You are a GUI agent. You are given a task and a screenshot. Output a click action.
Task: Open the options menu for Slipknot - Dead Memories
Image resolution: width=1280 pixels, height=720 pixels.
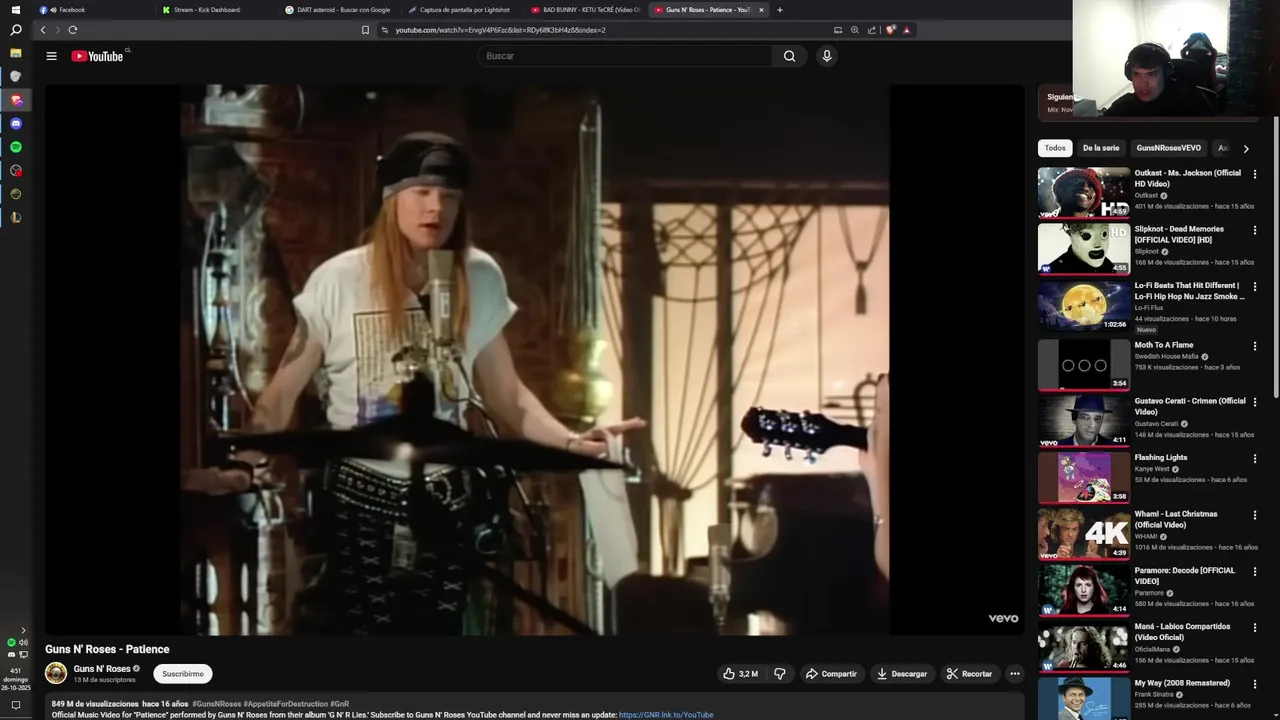[x=1255, y=230]
